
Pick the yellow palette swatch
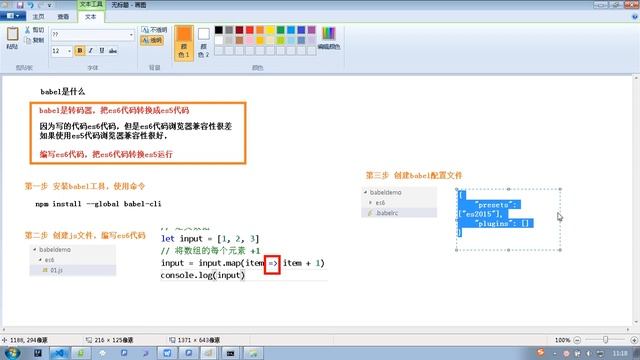click(270, 30)
